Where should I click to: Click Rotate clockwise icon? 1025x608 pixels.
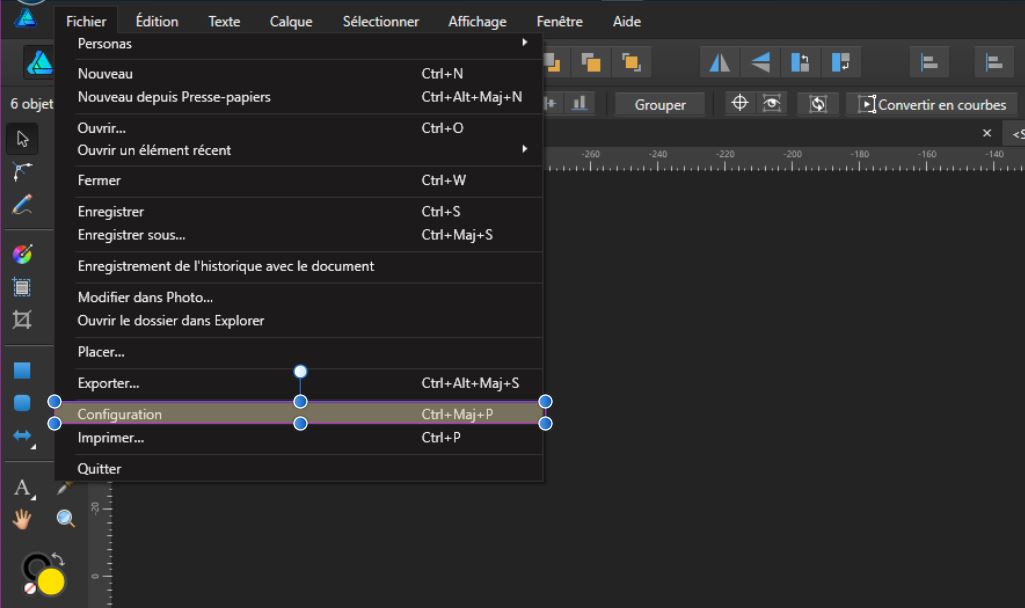841,63
